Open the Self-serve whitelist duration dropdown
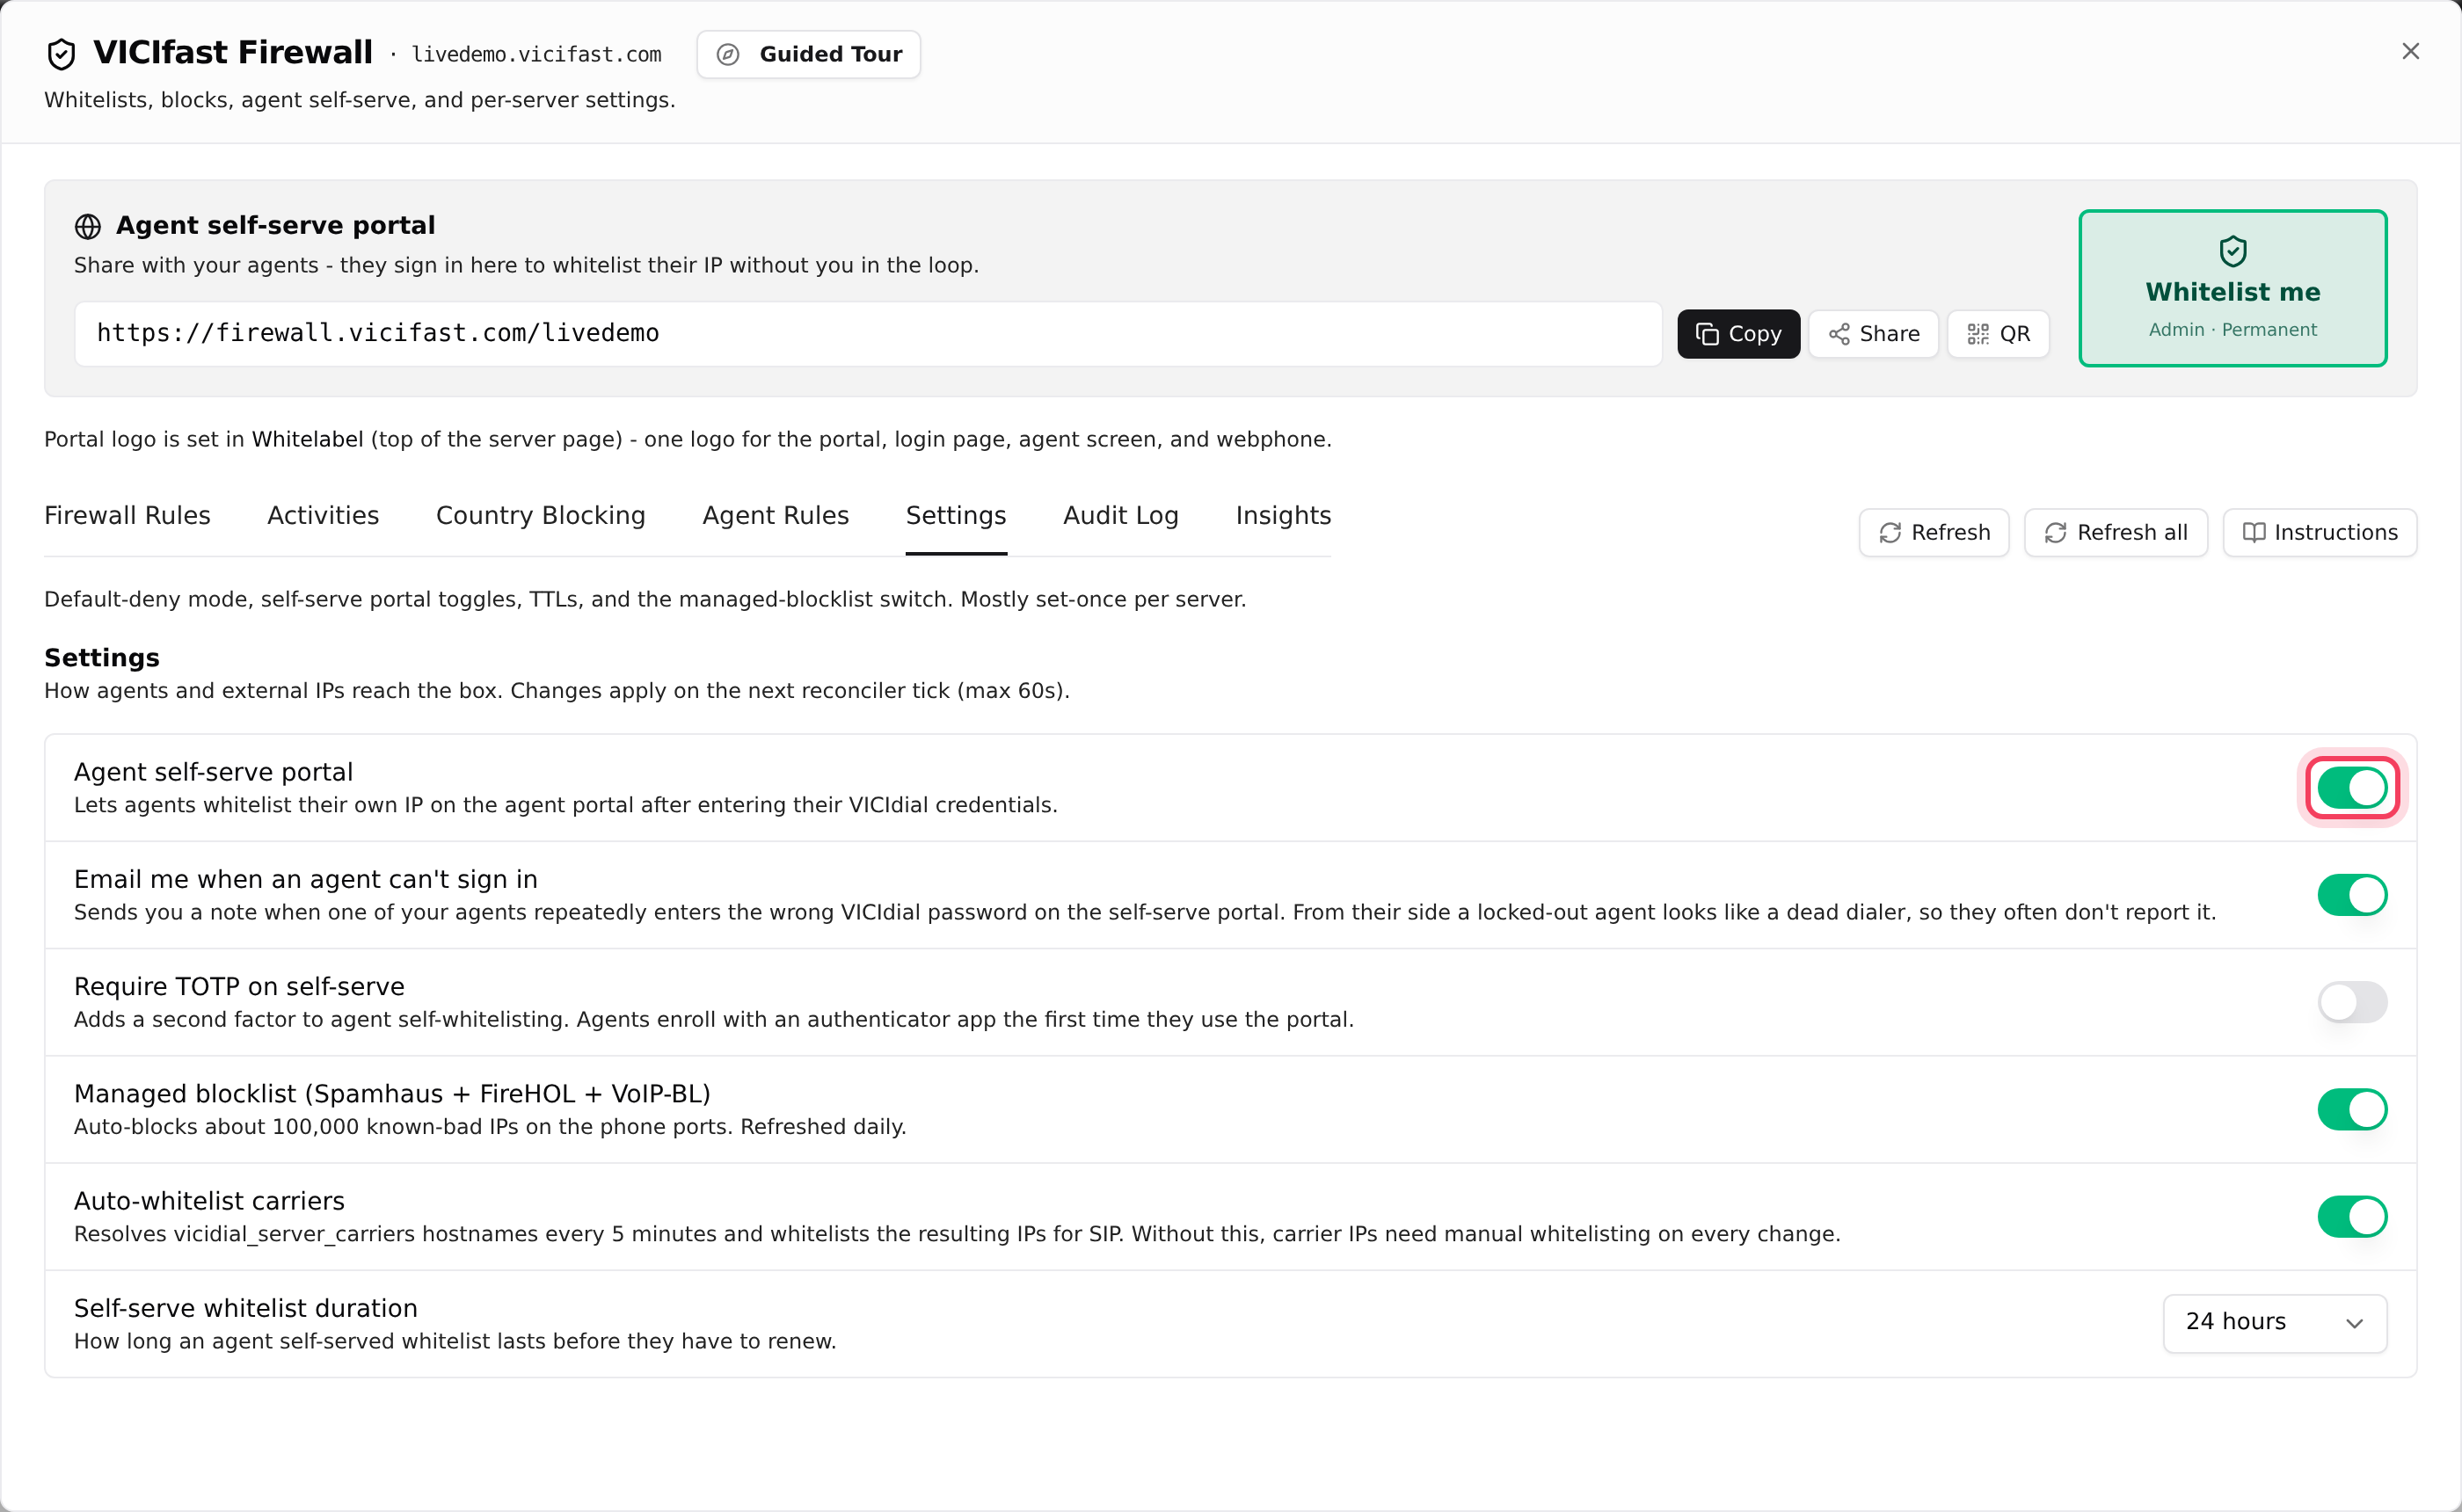The image size is (2462, 1512). 2274,1322
